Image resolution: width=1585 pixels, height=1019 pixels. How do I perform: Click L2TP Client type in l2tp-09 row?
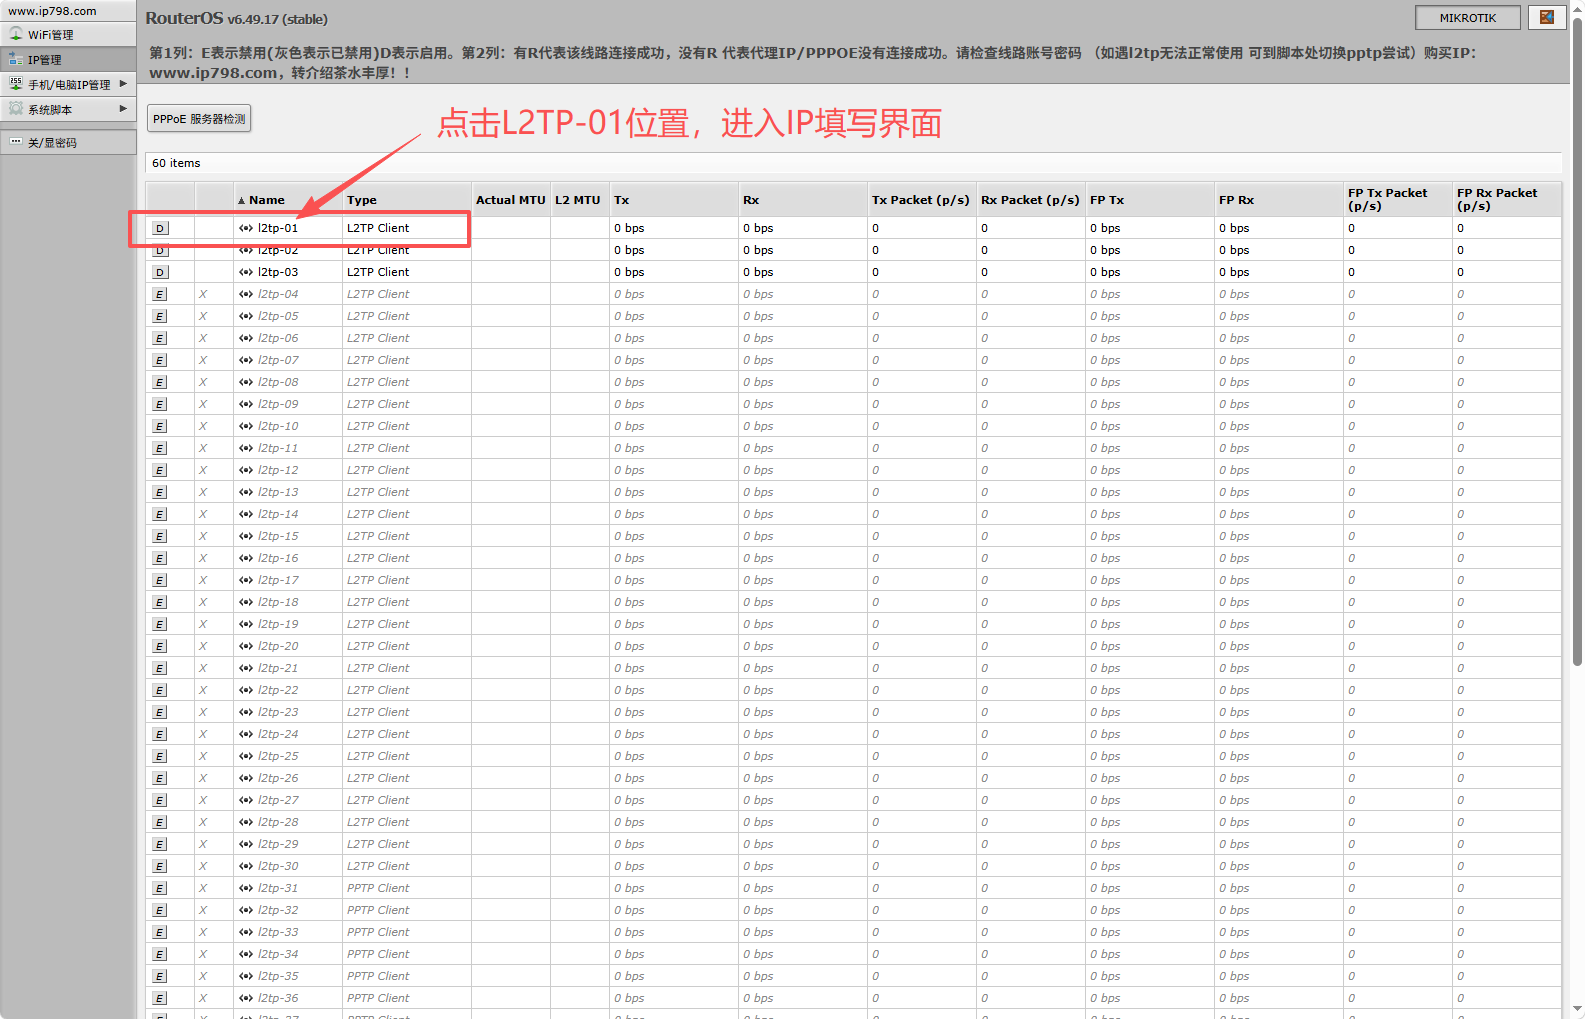[378, 404]
